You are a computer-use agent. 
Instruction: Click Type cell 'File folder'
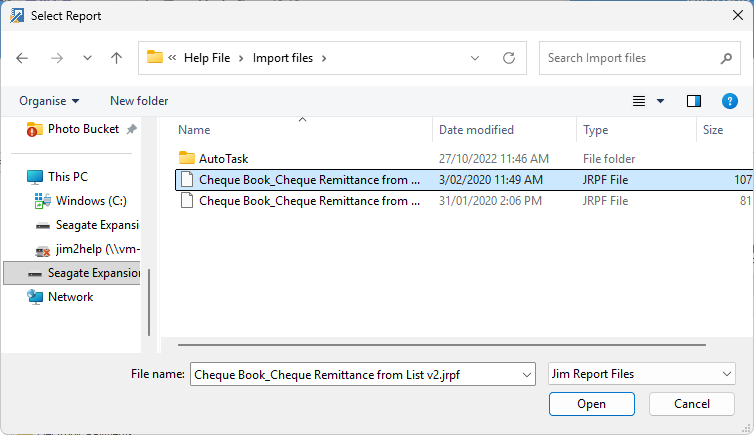[x=609, y=159]
